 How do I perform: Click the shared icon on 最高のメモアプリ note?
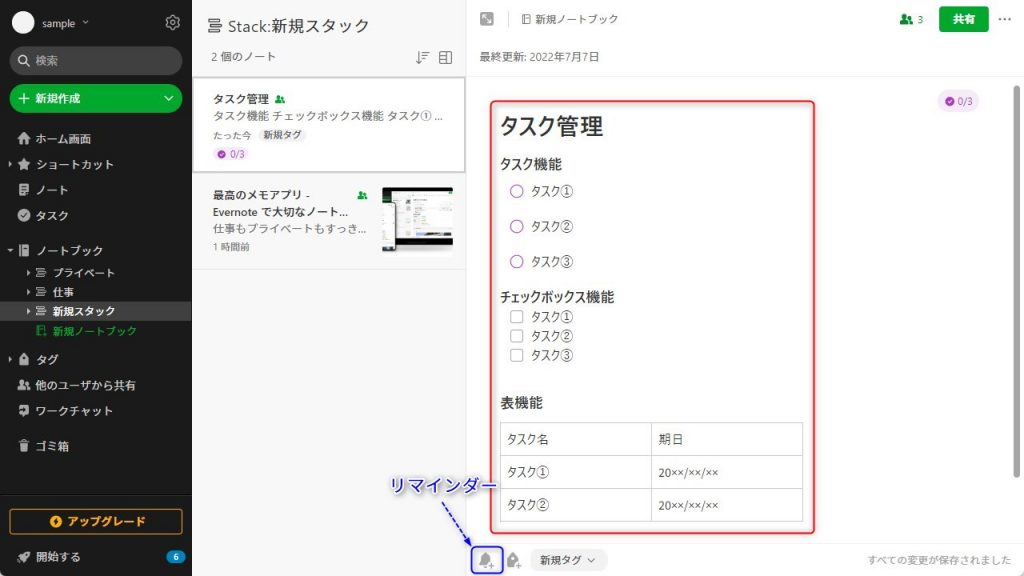[362, 195]
